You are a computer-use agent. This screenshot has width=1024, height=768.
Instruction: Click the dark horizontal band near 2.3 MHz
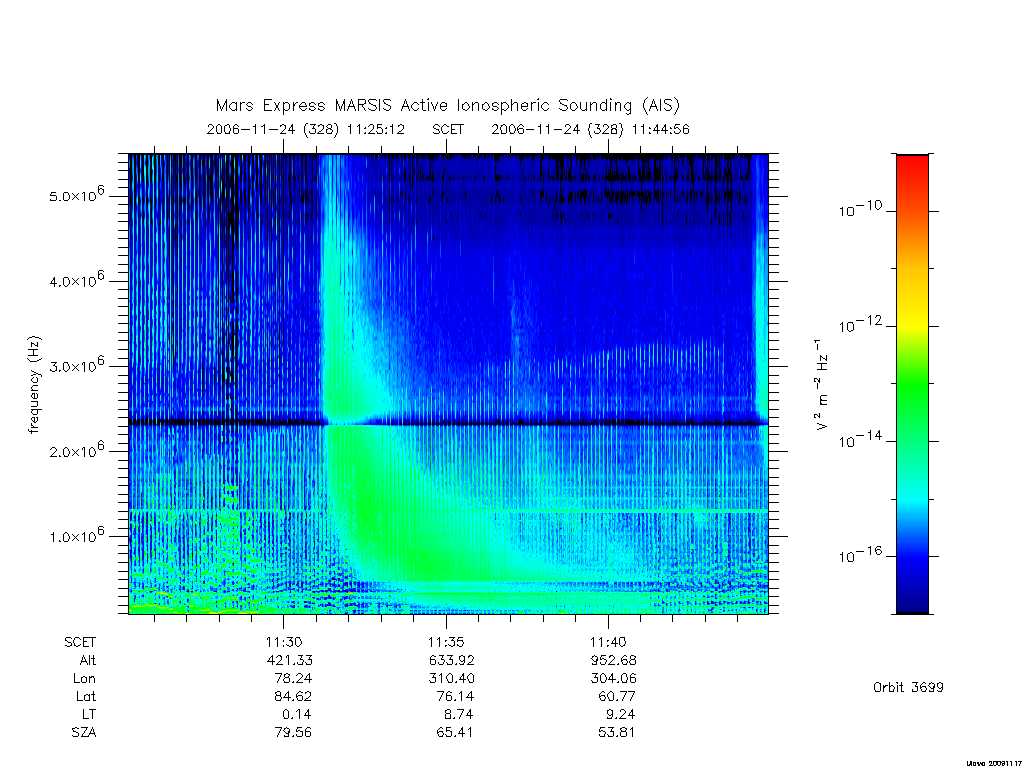[x=448, y=423]
